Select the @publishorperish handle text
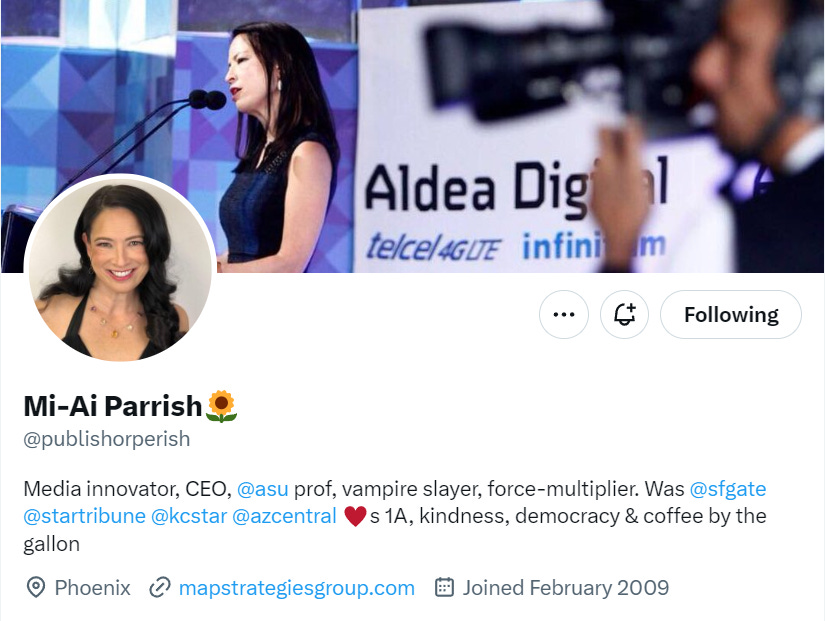Screen dimensions: 825x621 (107, 439)
